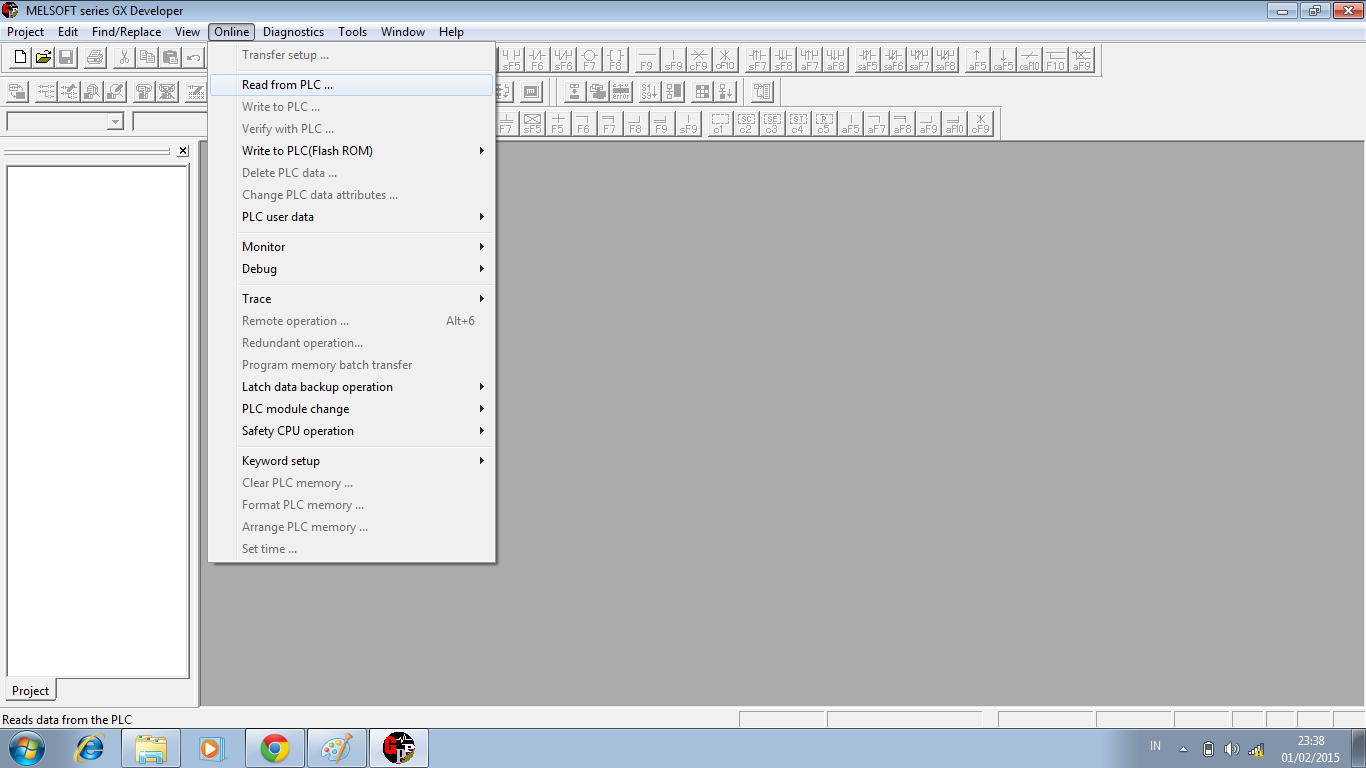Insert a rising pulse contact (sF7 icon)
Screen dimensions: 1366x768
758,60
